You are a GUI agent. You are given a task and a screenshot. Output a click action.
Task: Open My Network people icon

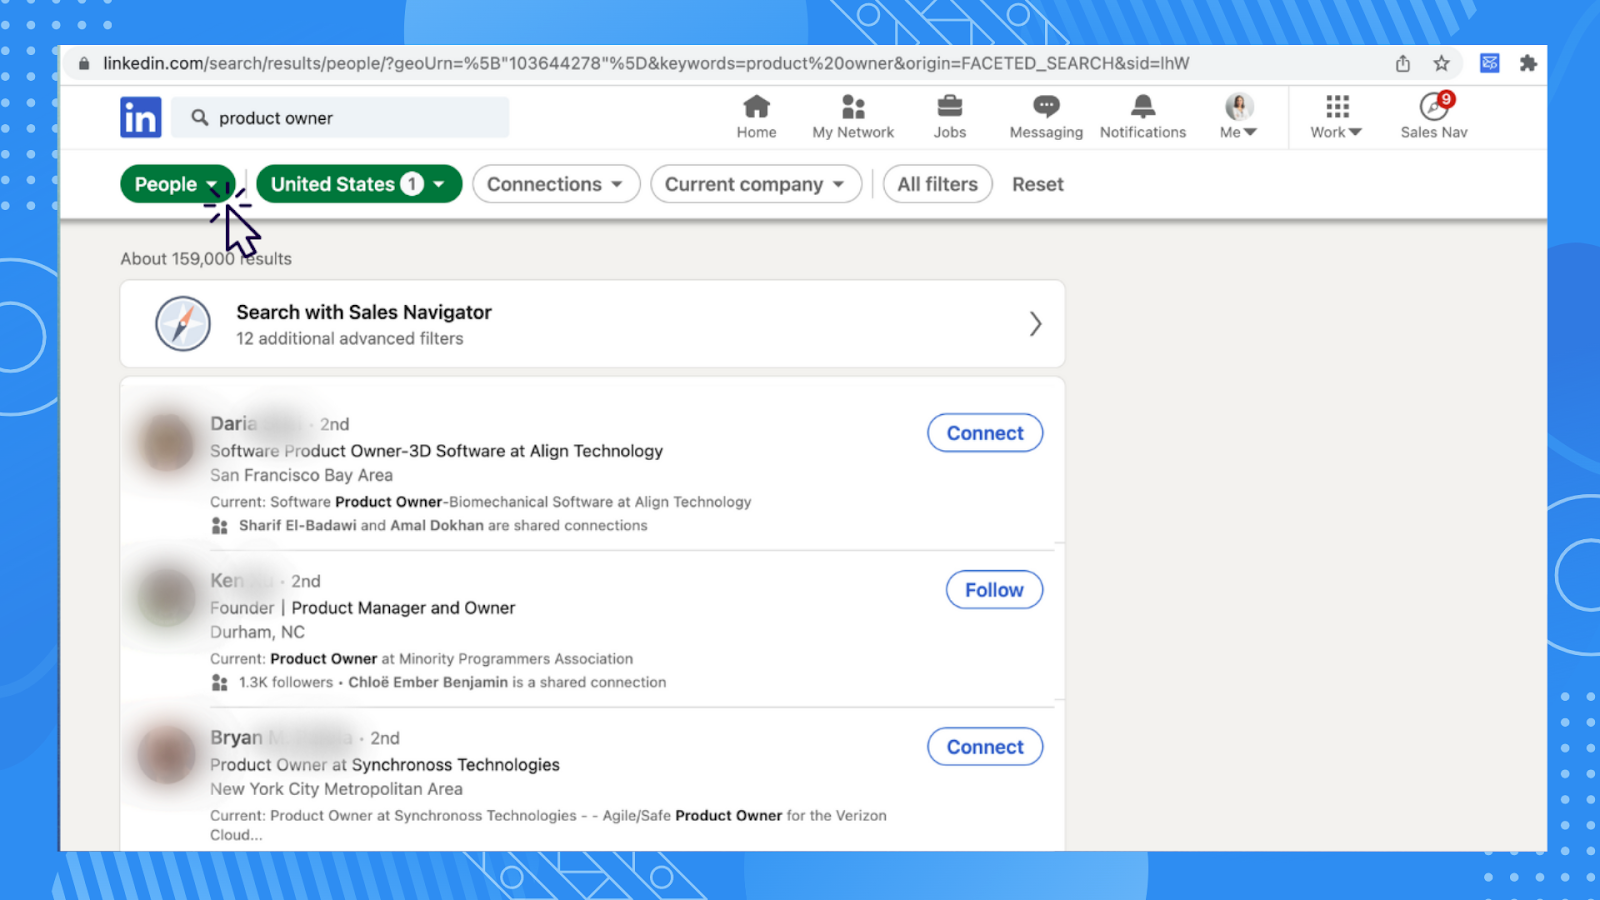point(853,106)
